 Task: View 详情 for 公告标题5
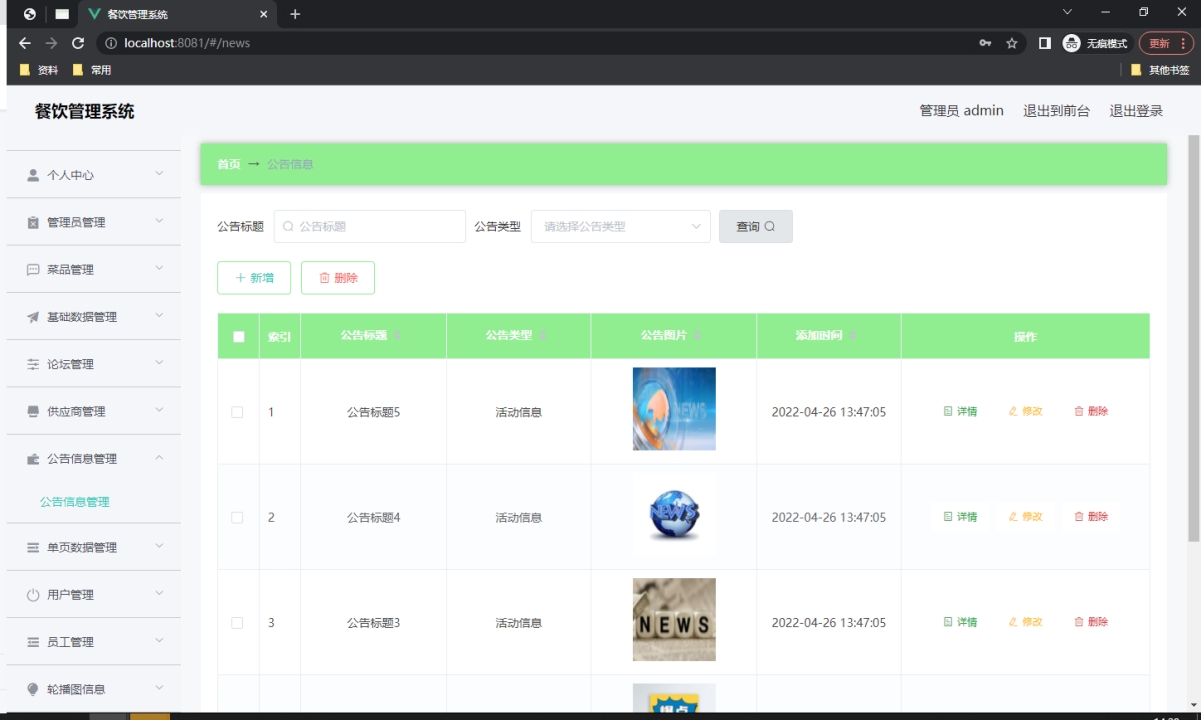960,411
